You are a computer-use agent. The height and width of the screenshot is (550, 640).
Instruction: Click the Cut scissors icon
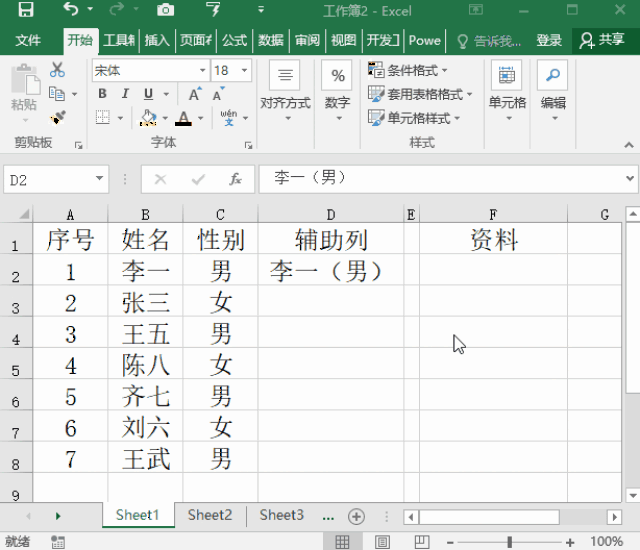tap(57, 70)
